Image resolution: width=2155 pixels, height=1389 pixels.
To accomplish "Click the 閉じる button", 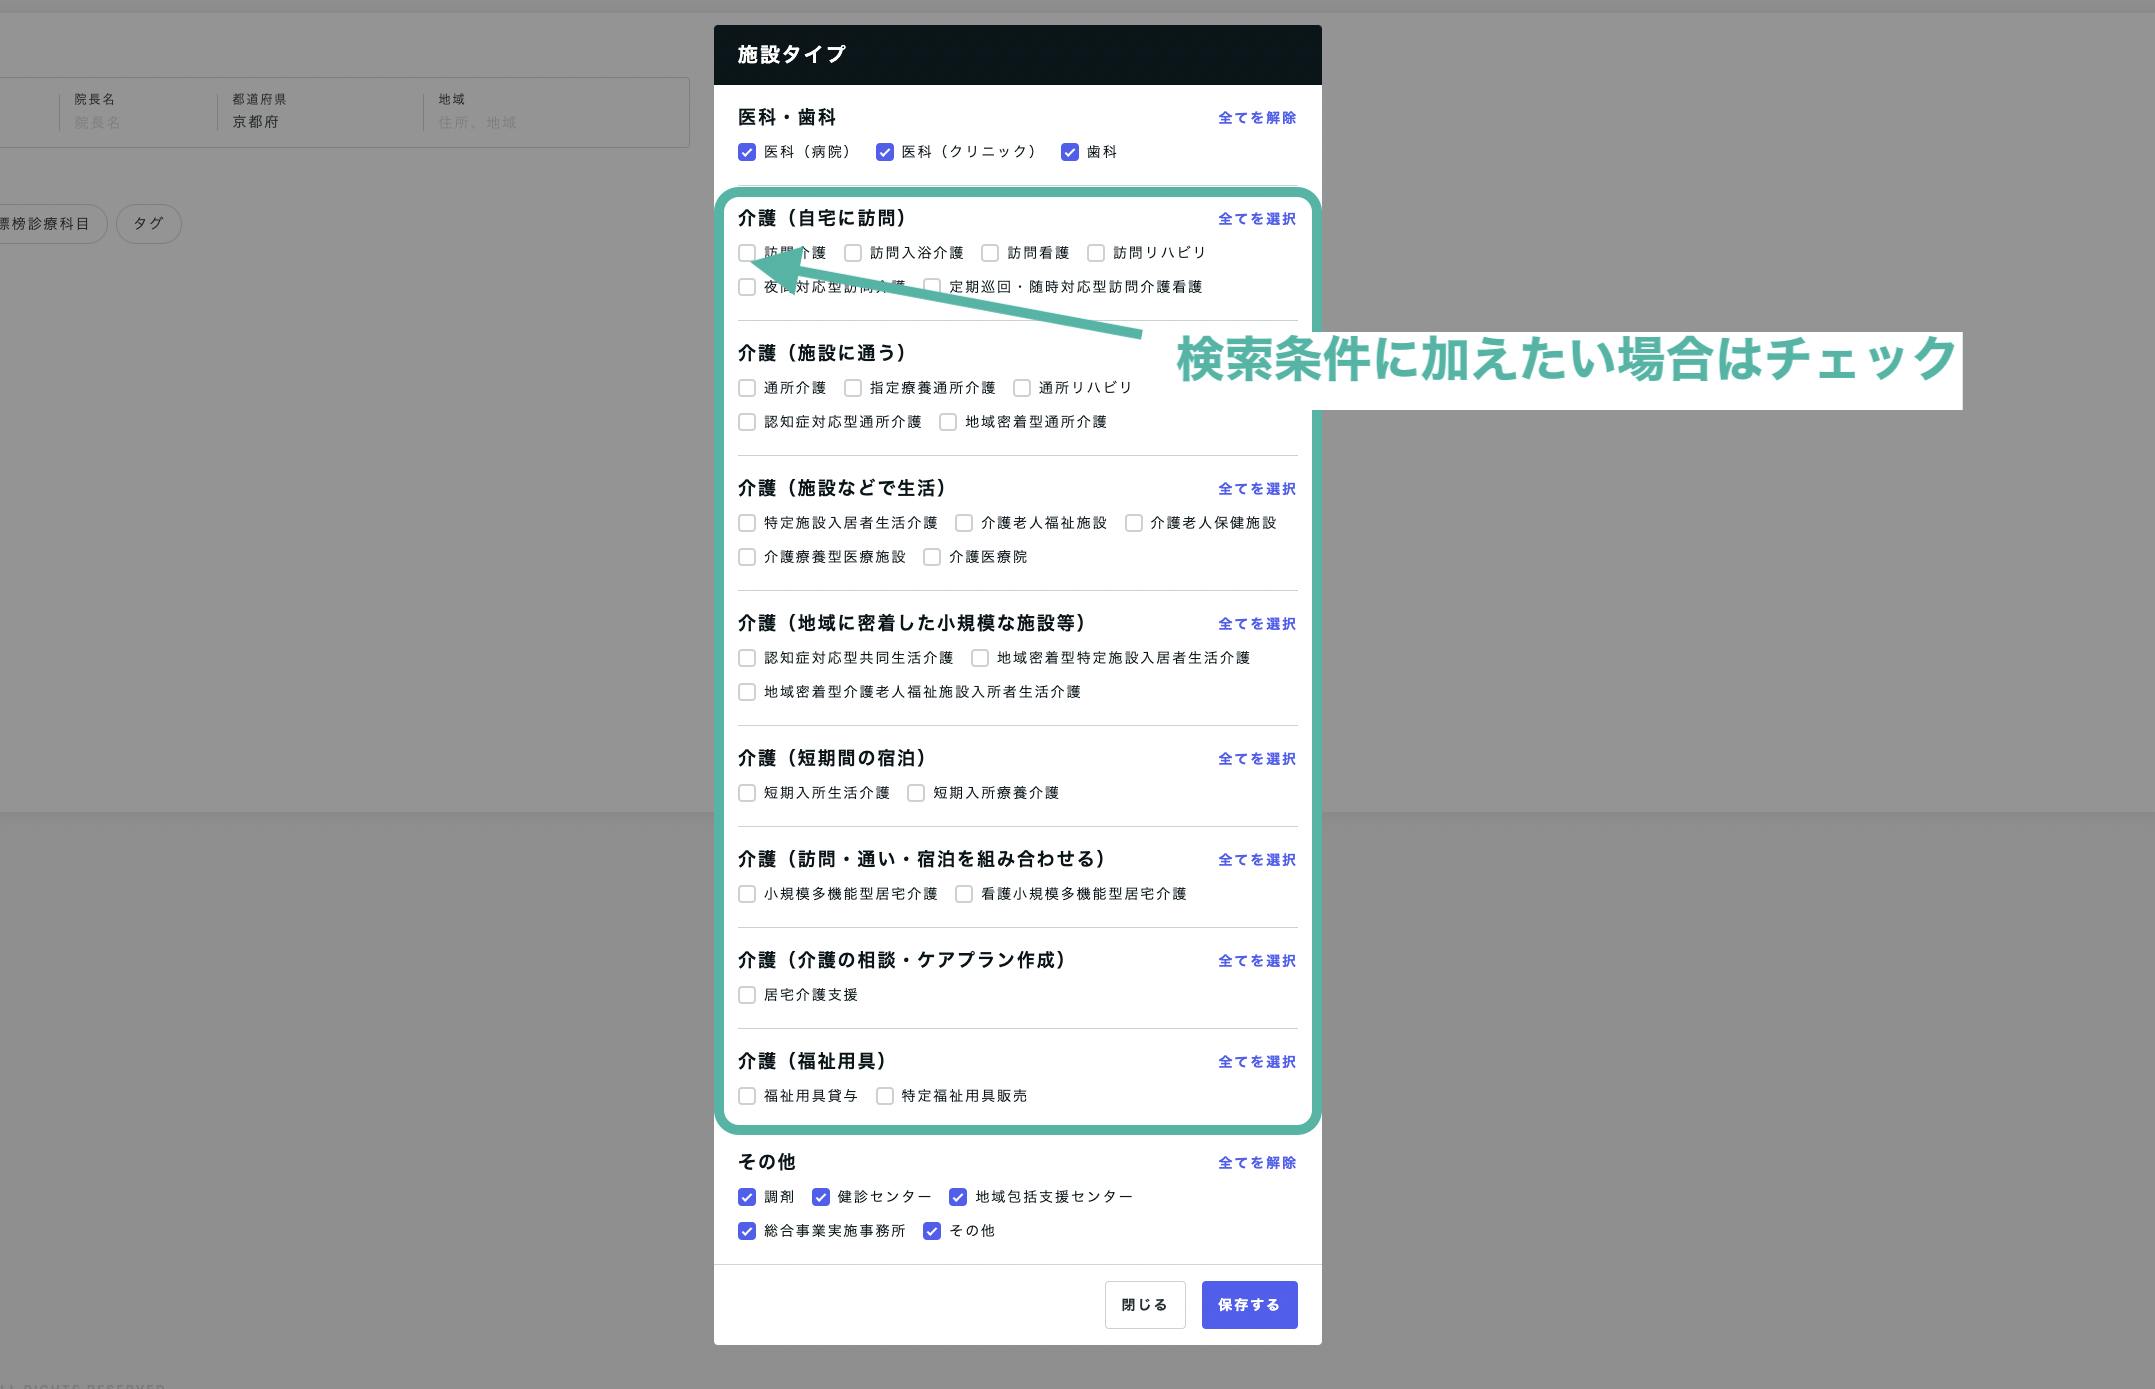I will pyautogui.click(x=1145, y=1305).
